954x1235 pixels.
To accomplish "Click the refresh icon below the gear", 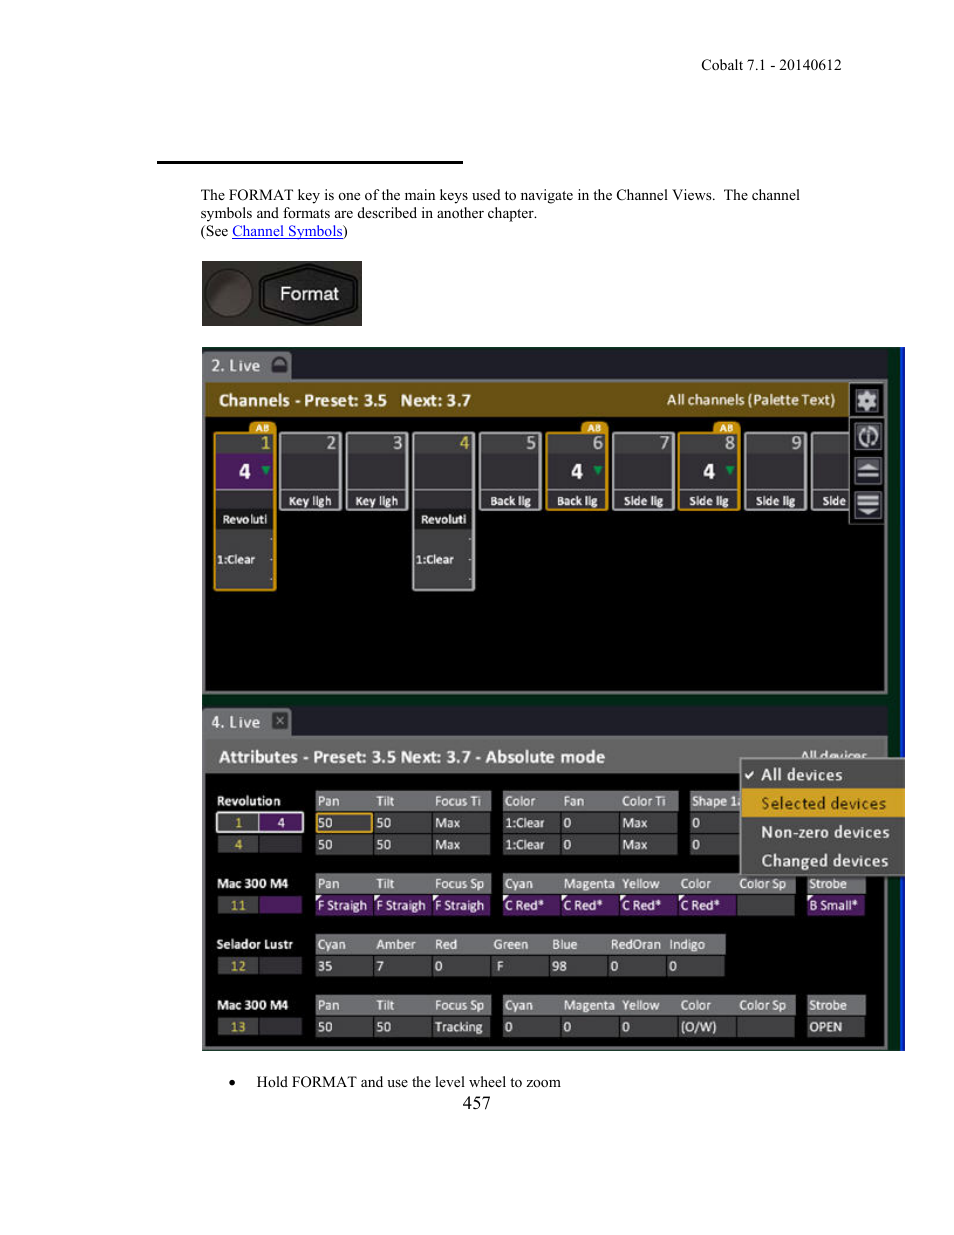I will tap(867, 437).
